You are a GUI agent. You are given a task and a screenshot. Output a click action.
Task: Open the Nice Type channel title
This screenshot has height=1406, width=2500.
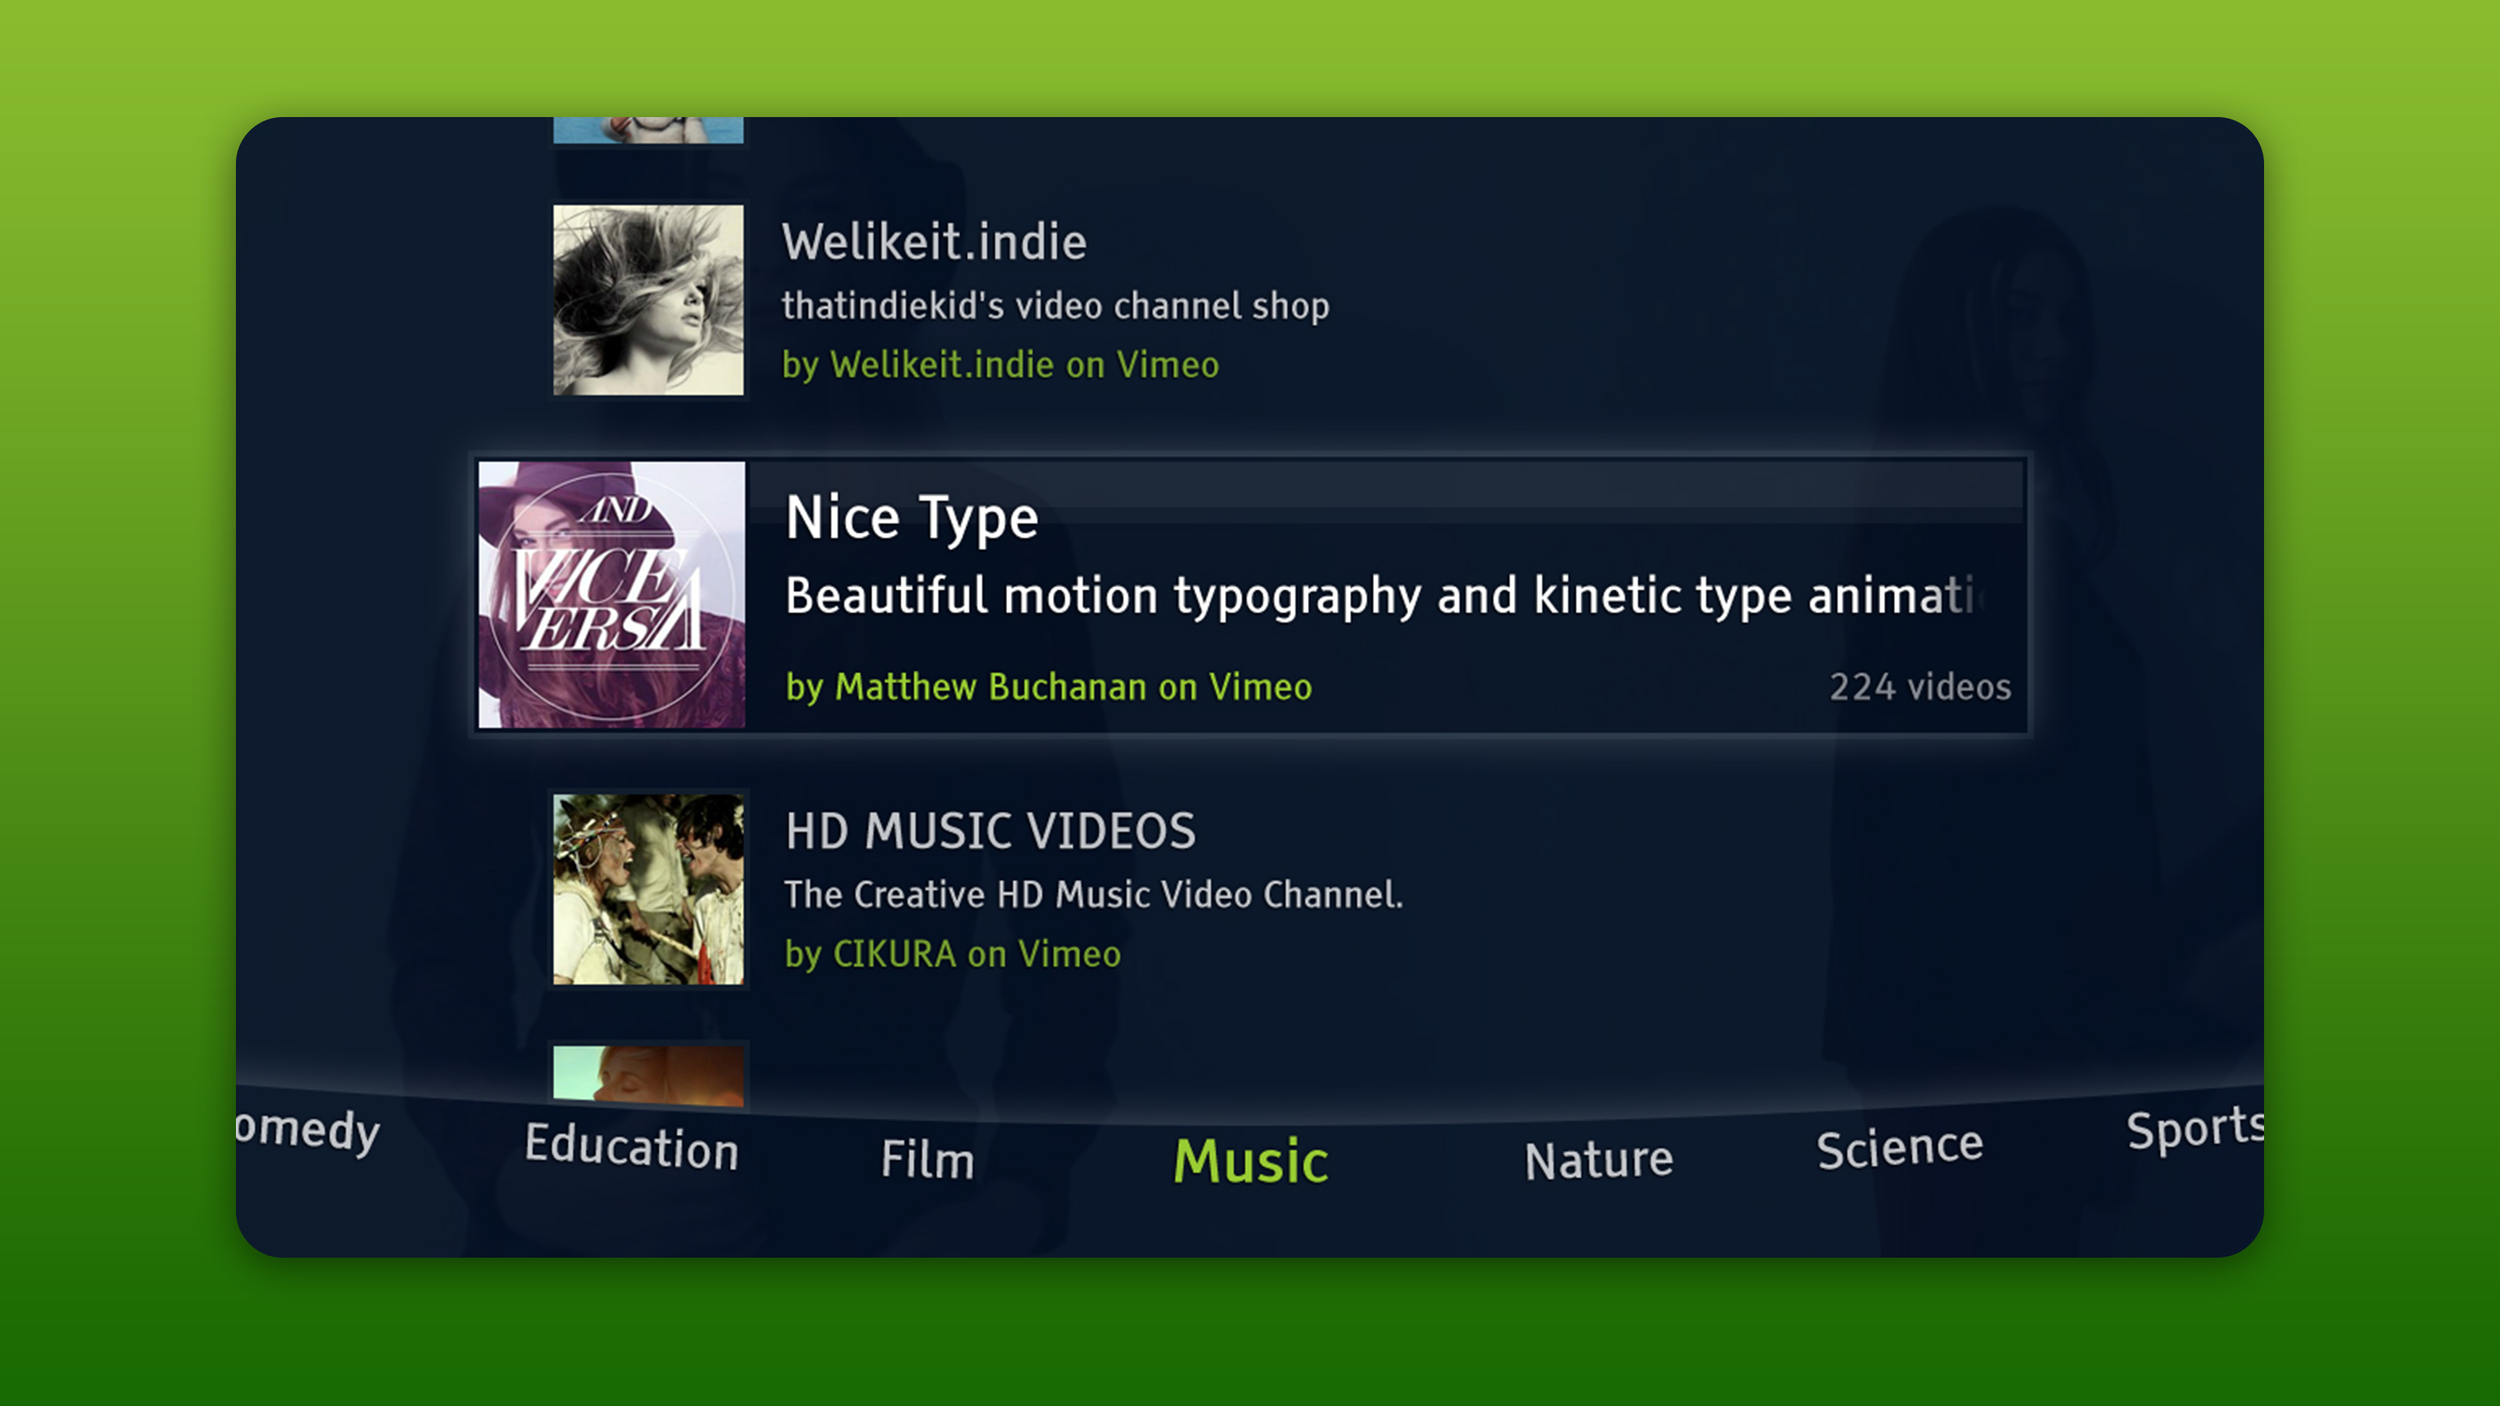912,518
